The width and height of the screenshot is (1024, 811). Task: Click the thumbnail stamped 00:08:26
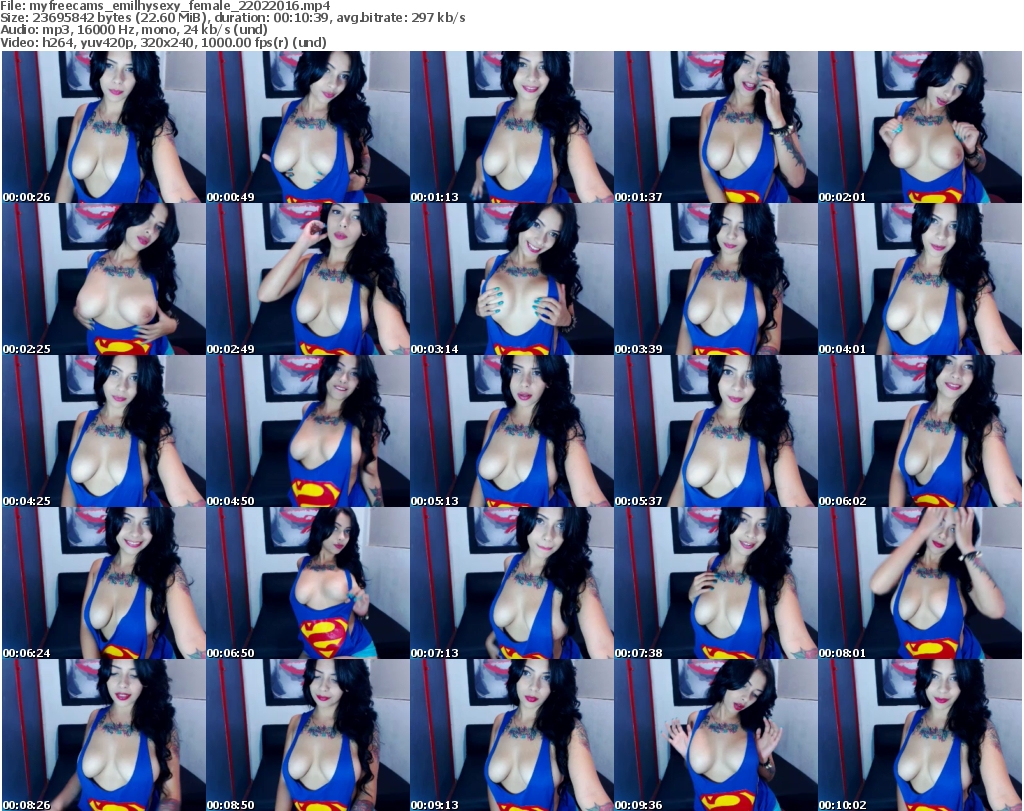(104, 735)
